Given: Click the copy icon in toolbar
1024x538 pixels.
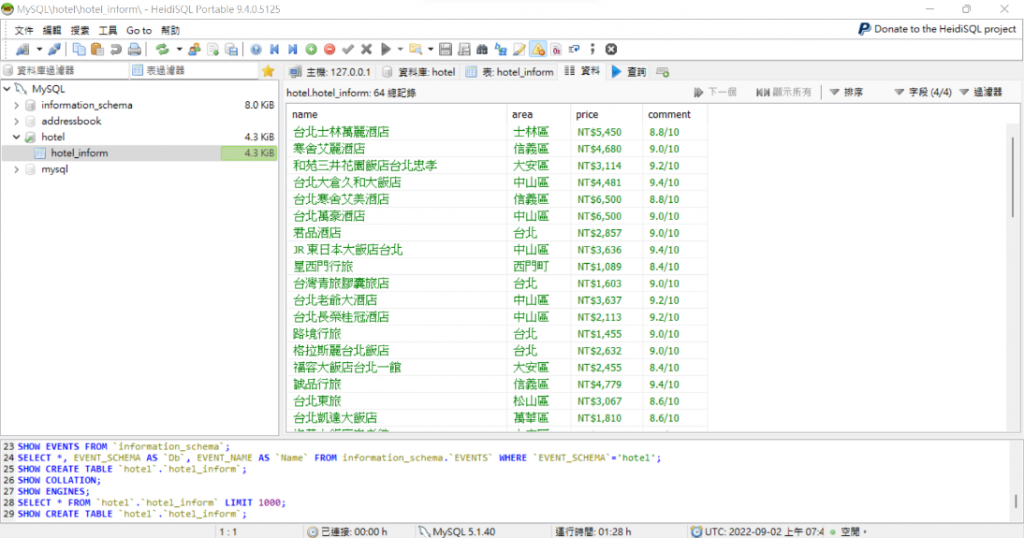Looking at the screenshot, I should (x=79, y=50).
